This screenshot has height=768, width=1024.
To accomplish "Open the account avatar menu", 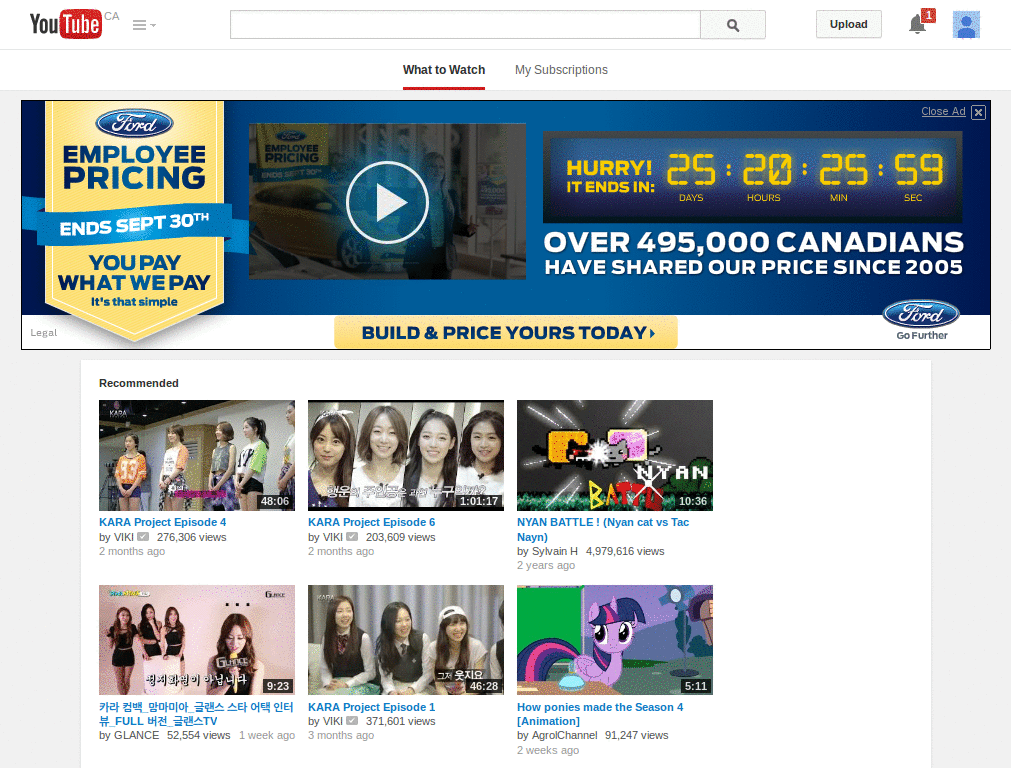I will coord(966,25).
